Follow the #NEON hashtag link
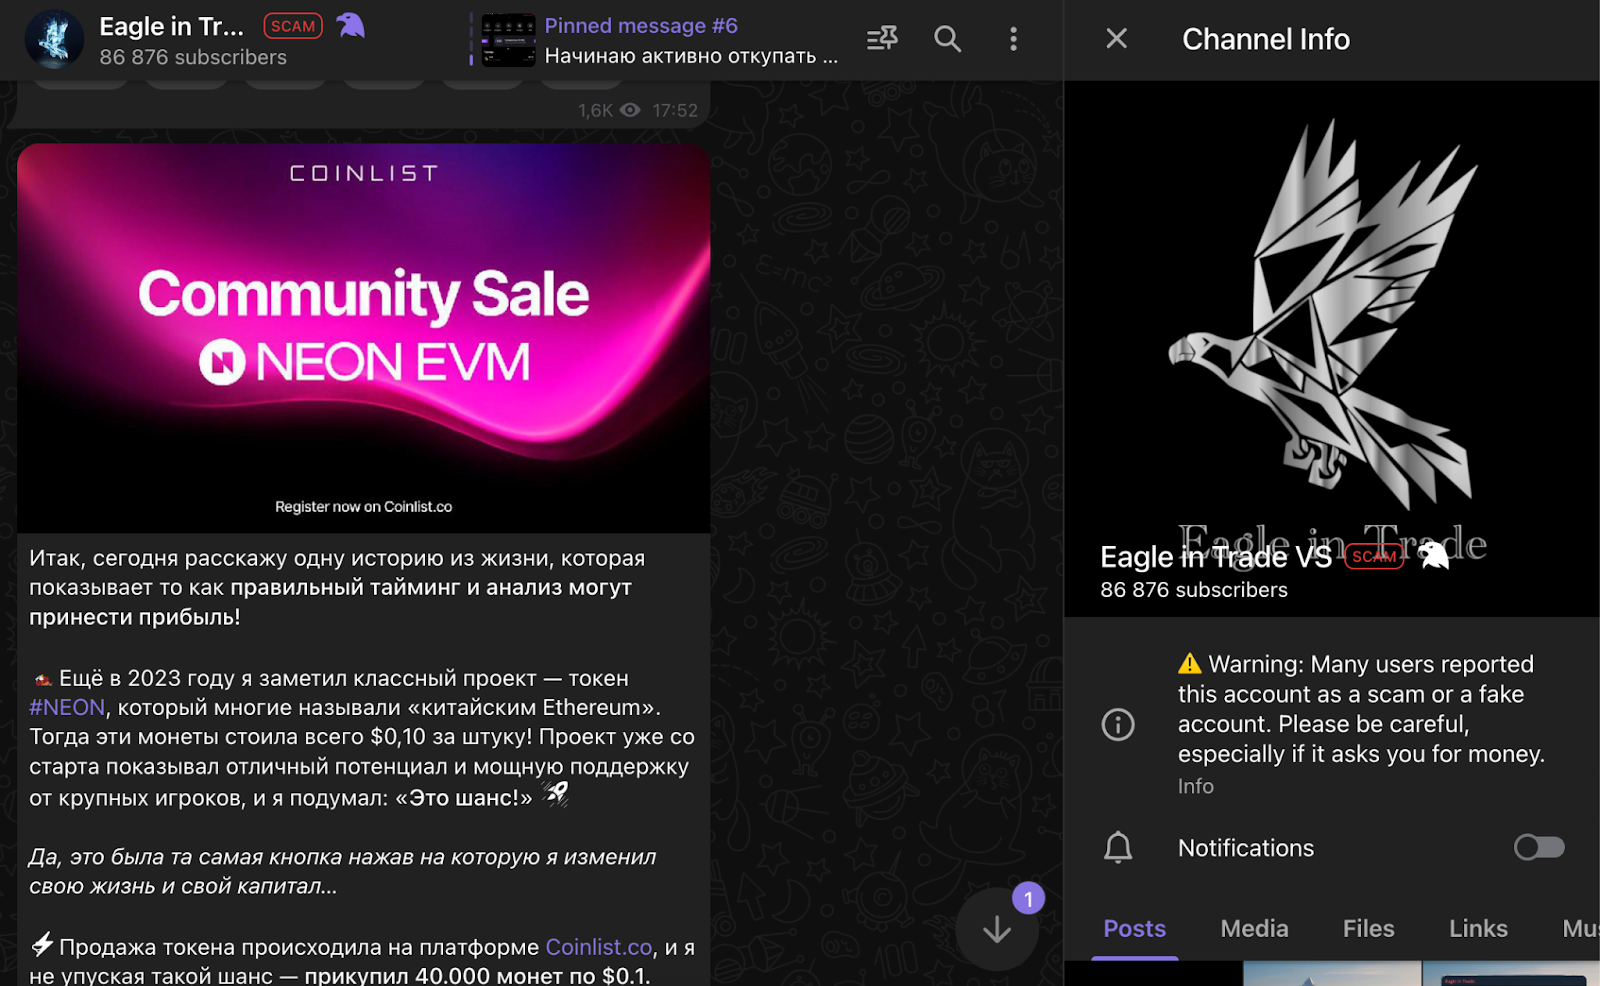Screen dimensions: 1600x986 (67, 708)
